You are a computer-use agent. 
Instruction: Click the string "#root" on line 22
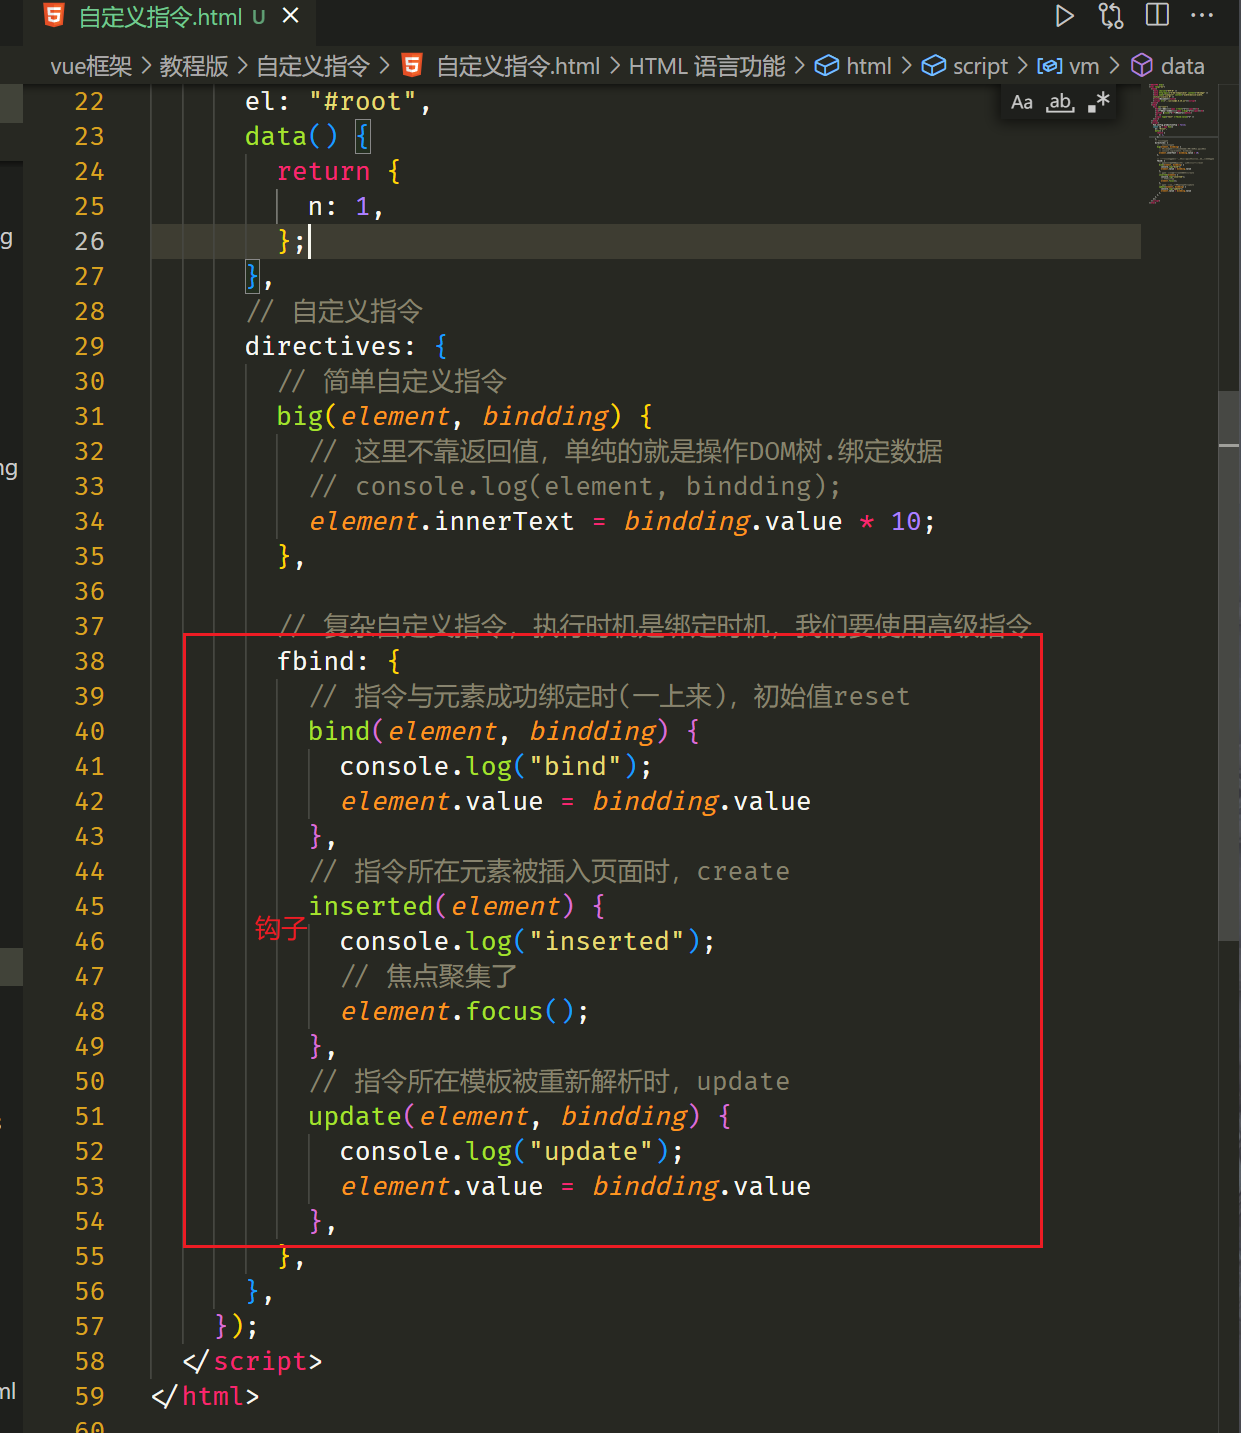[362, 101]
